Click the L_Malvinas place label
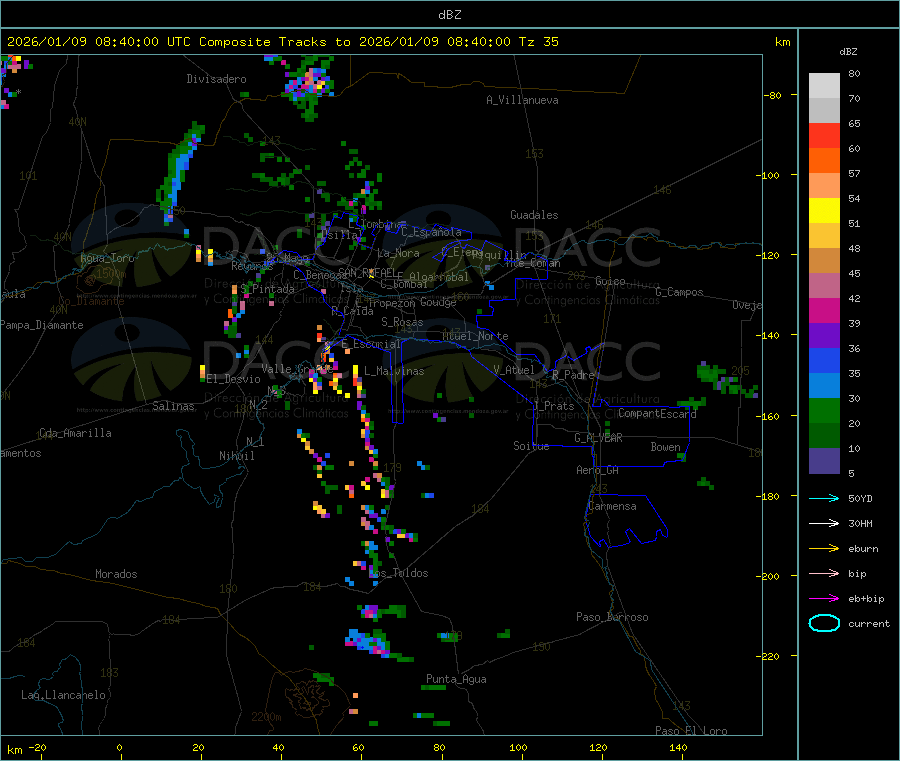 (394, 371)
